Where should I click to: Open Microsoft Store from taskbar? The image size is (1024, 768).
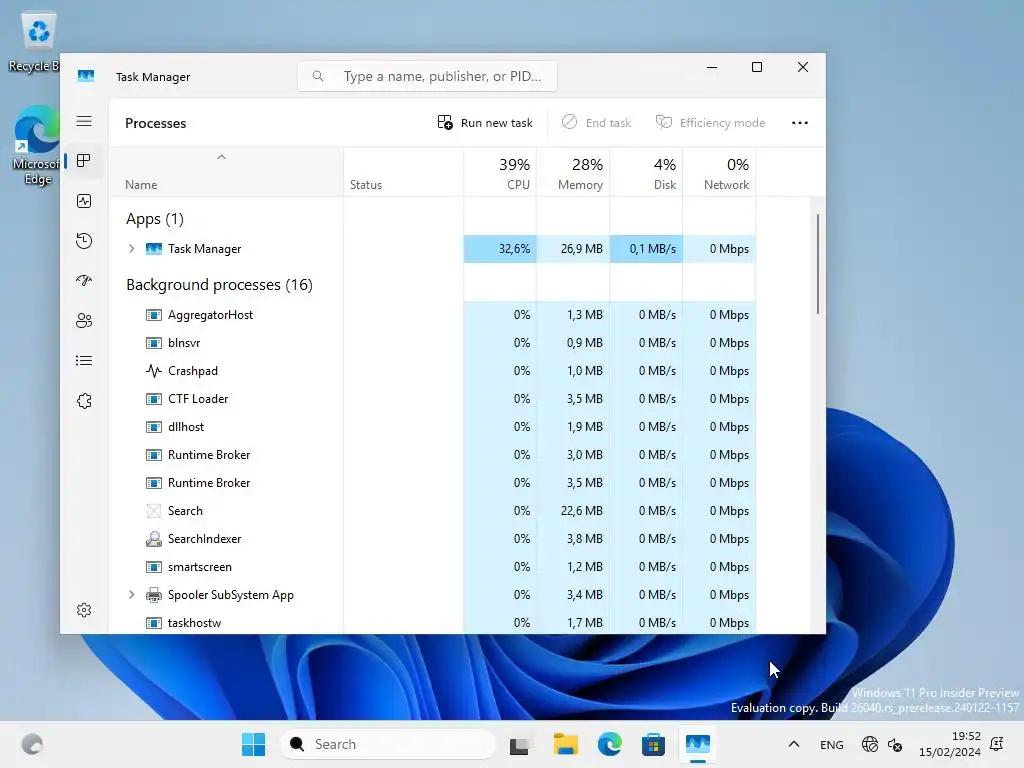click(x=653, y=744)
